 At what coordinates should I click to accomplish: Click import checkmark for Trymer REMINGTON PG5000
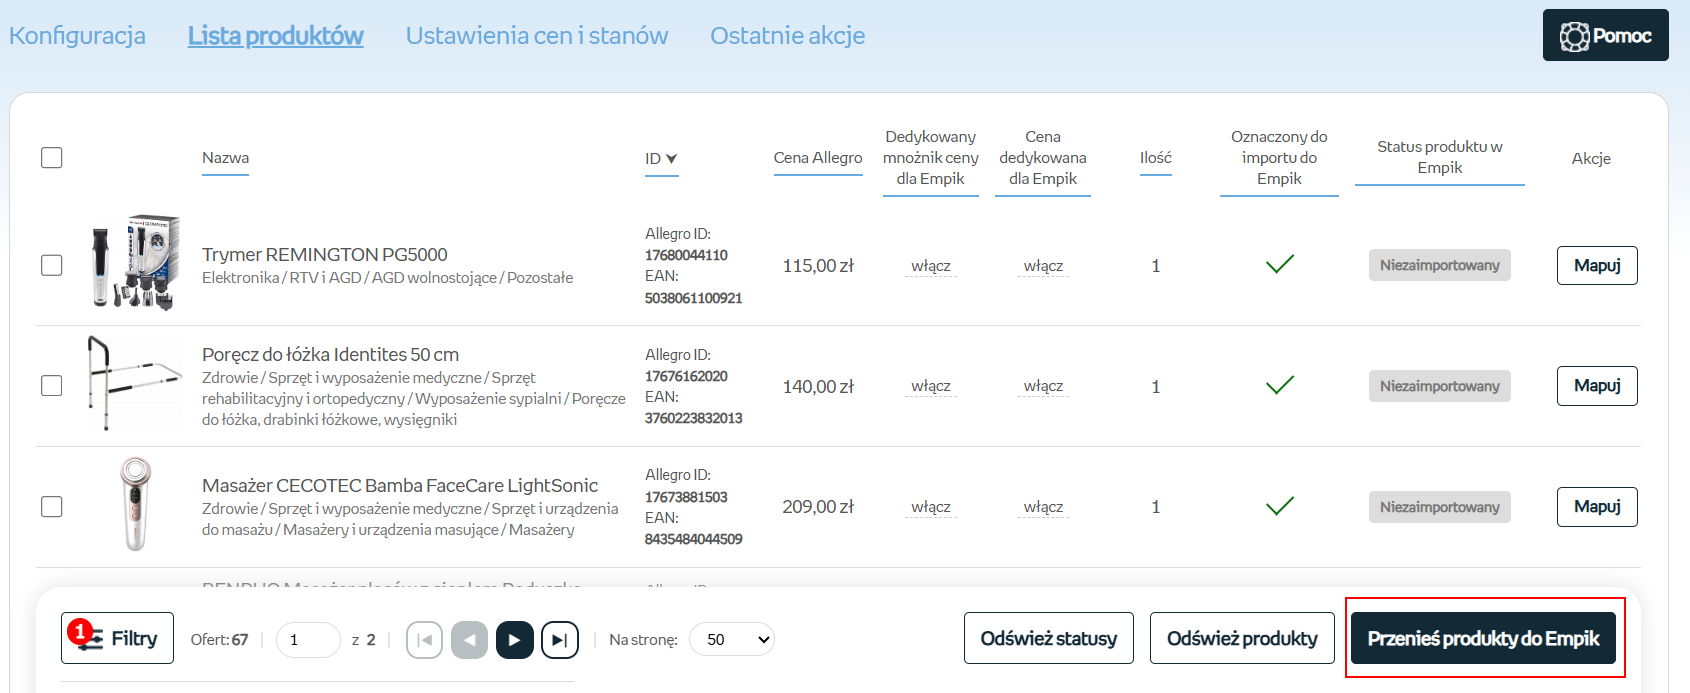click(x=1279, y=264)
